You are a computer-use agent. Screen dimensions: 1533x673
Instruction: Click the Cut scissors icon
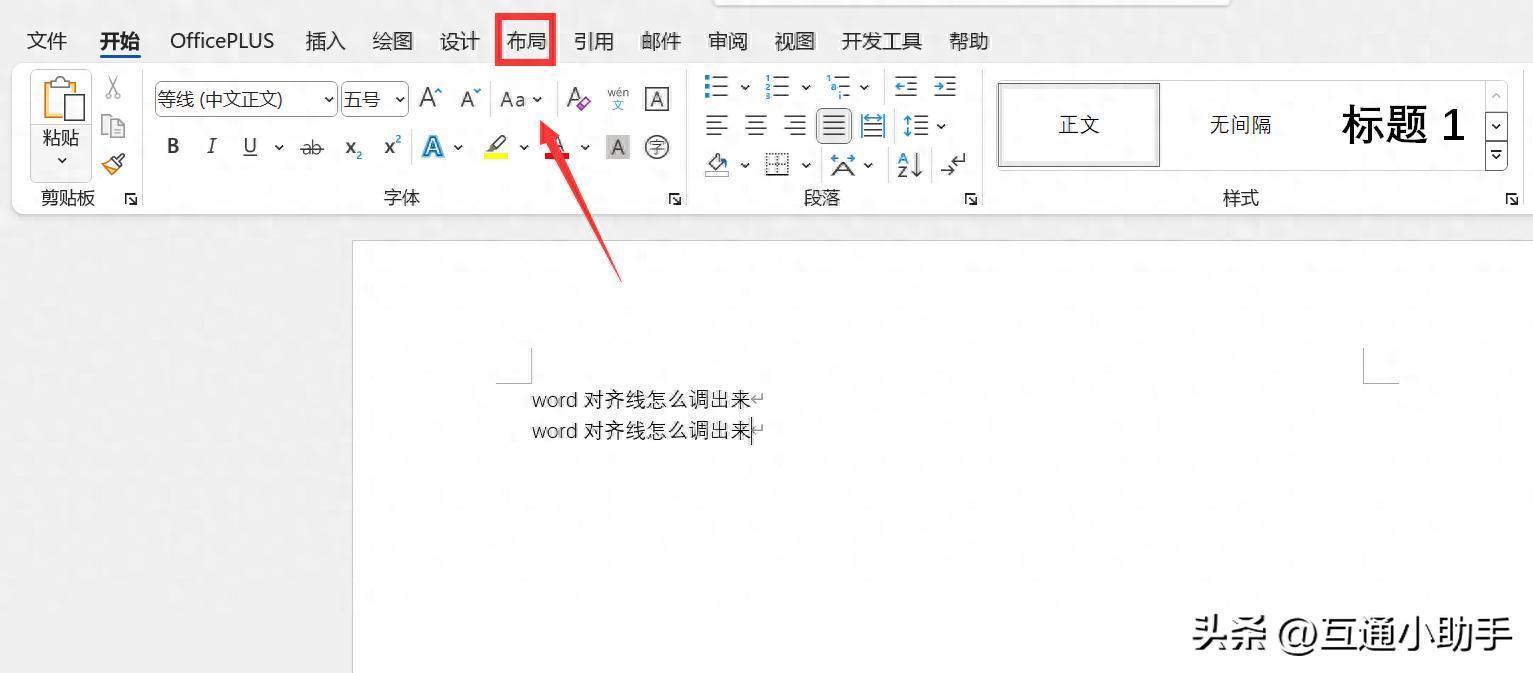pos(113,88)
